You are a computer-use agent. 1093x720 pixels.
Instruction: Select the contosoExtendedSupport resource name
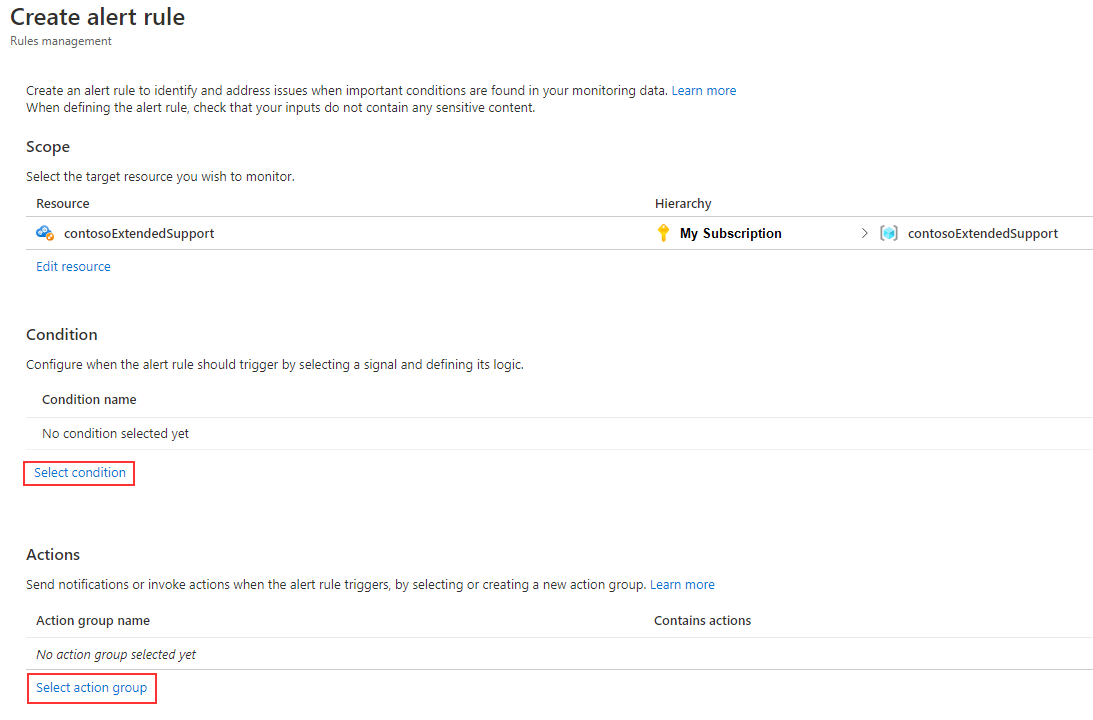139,233
